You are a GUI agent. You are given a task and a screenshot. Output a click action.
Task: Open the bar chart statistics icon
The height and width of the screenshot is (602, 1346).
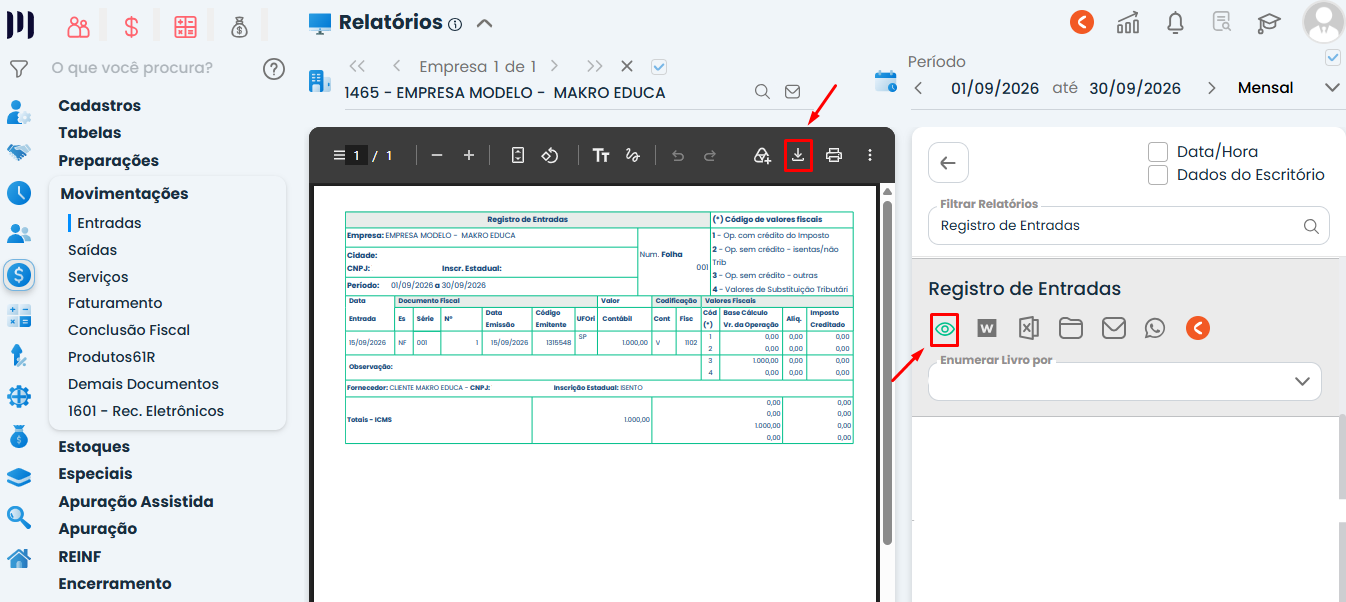(x=1128, y=22)
